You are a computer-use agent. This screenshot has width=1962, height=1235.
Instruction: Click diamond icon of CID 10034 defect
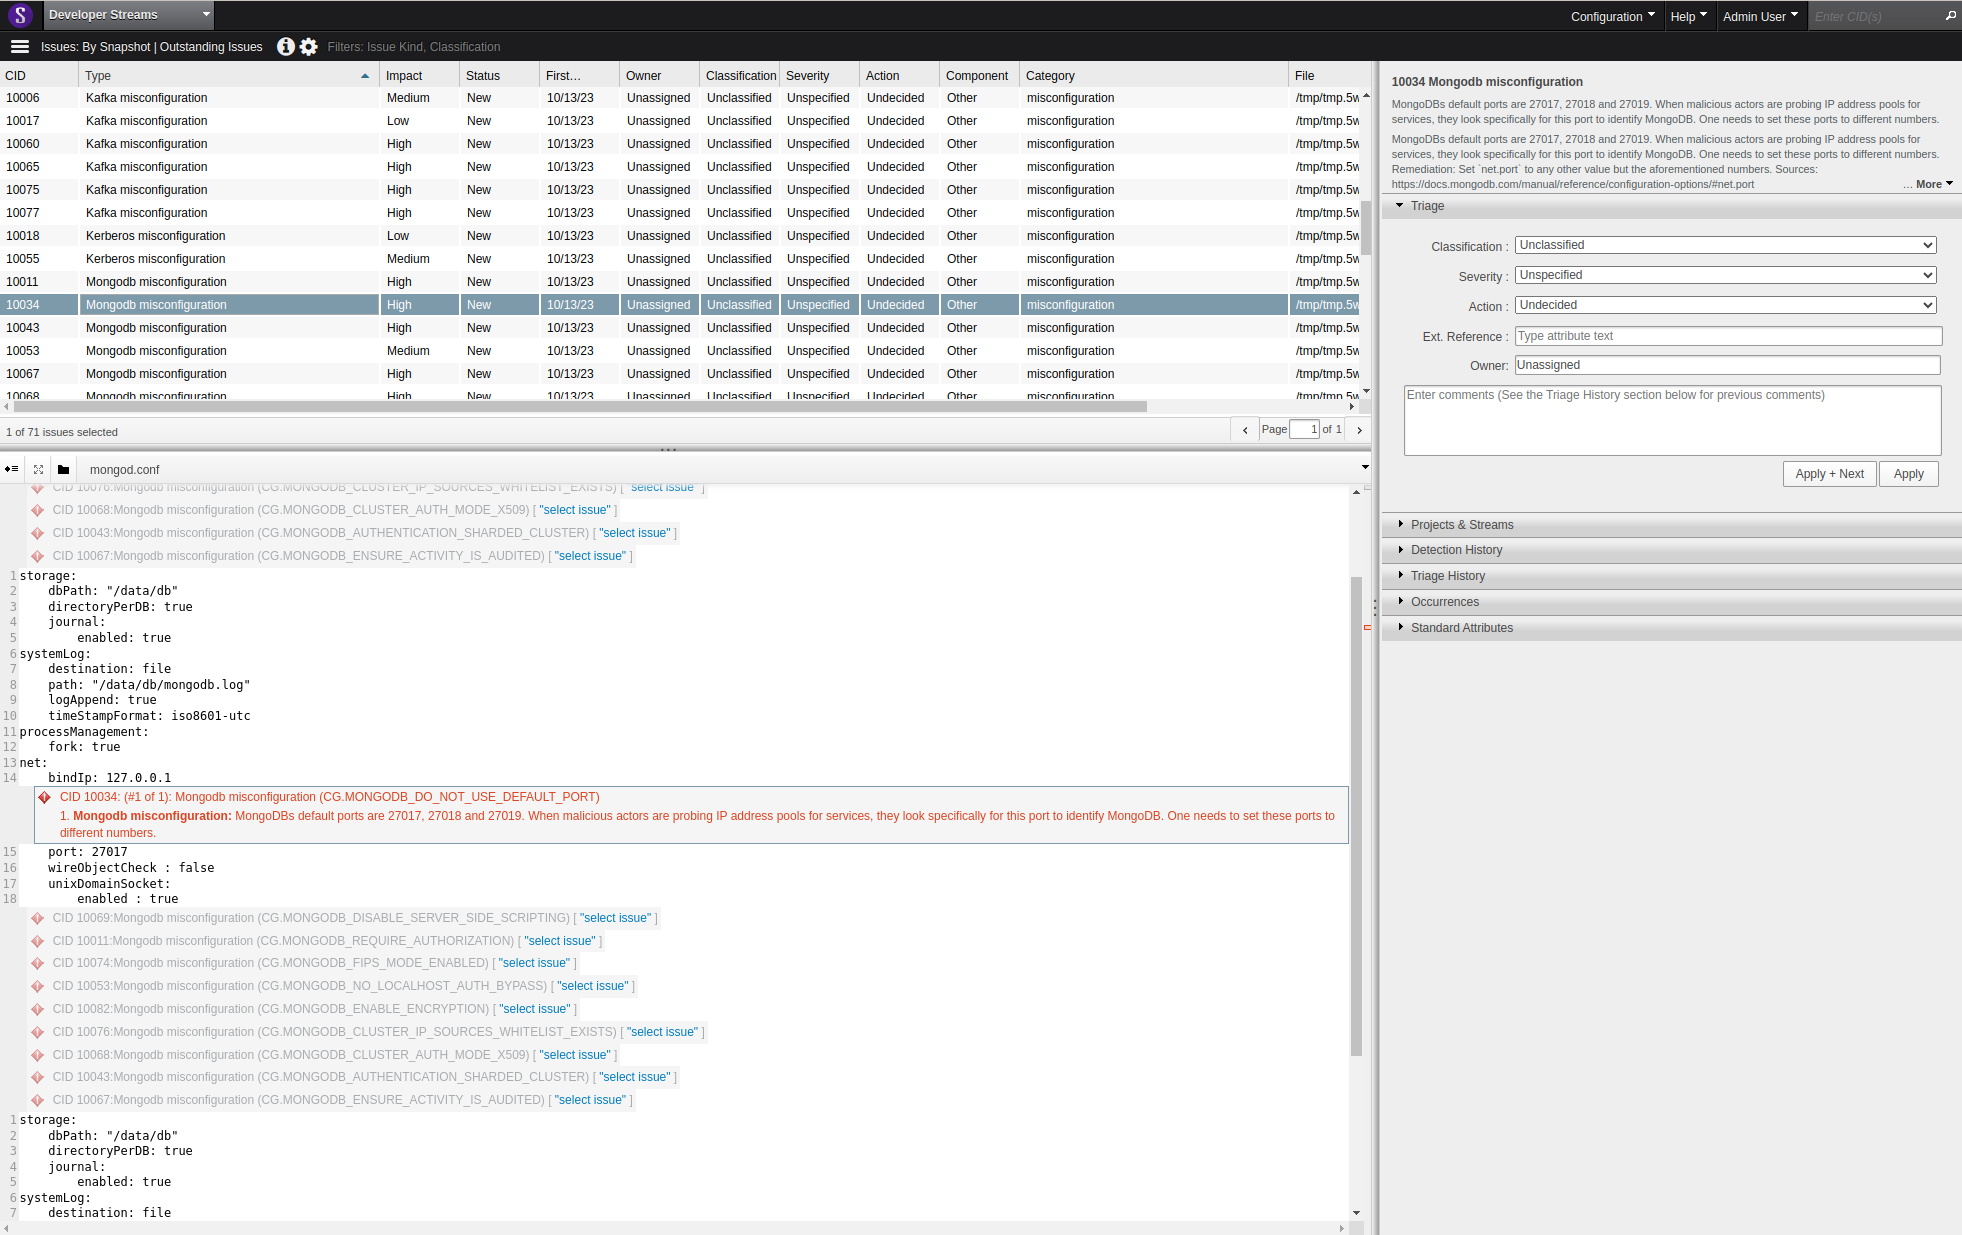[44, 797]
